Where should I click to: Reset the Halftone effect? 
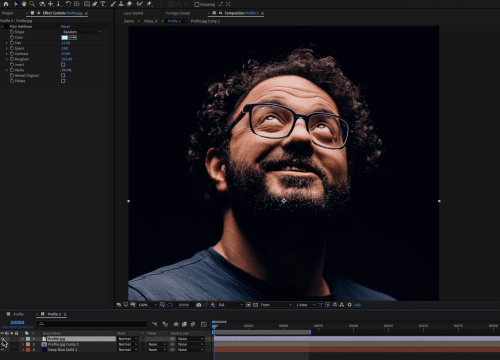point(66,26)
